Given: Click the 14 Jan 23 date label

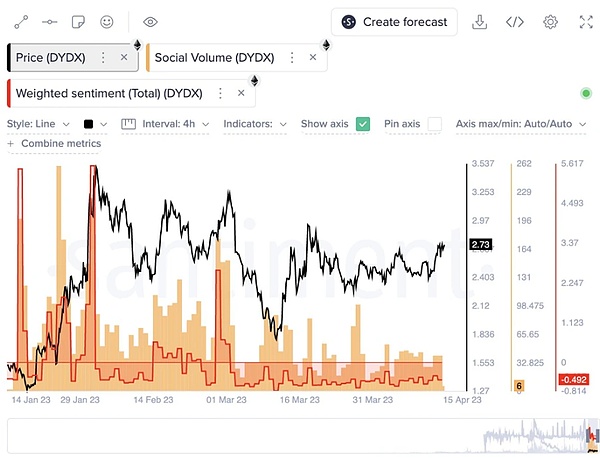Looking at the screenshot, I should pos(31,400).
